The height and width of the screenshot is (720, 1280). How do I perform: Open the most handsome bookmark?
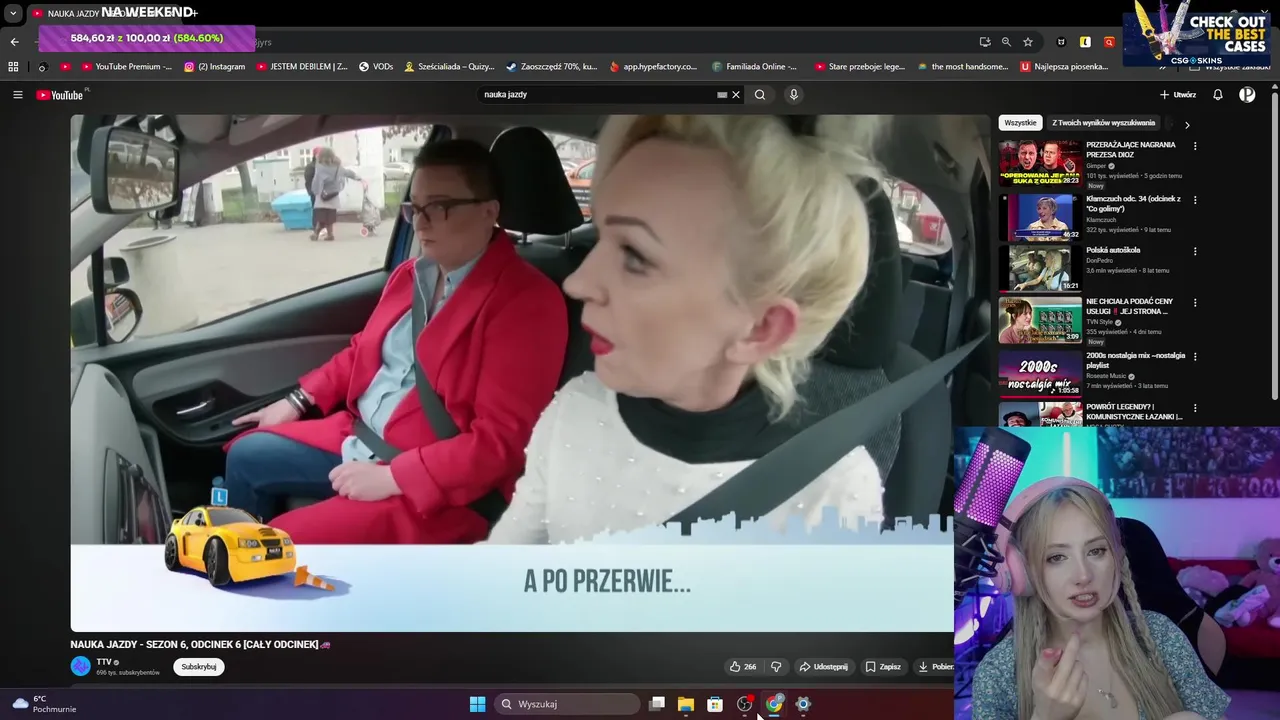pyautogui.click(x=962, y=67)
